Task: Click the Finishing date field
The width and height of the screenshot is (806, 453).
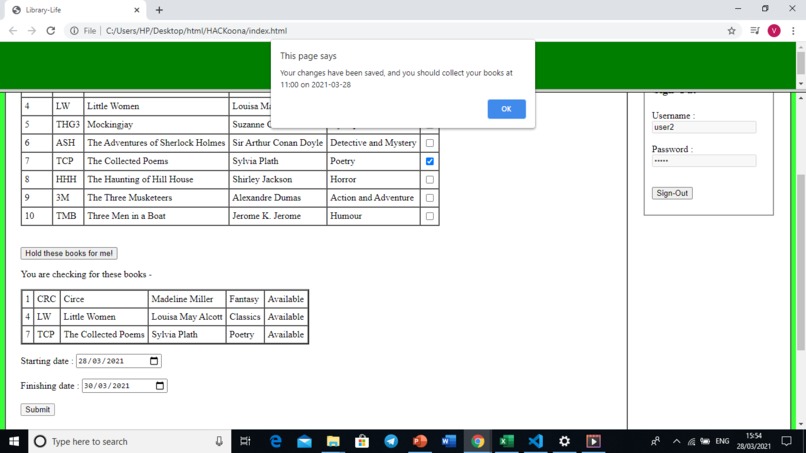Action: [x=124, y=386]
